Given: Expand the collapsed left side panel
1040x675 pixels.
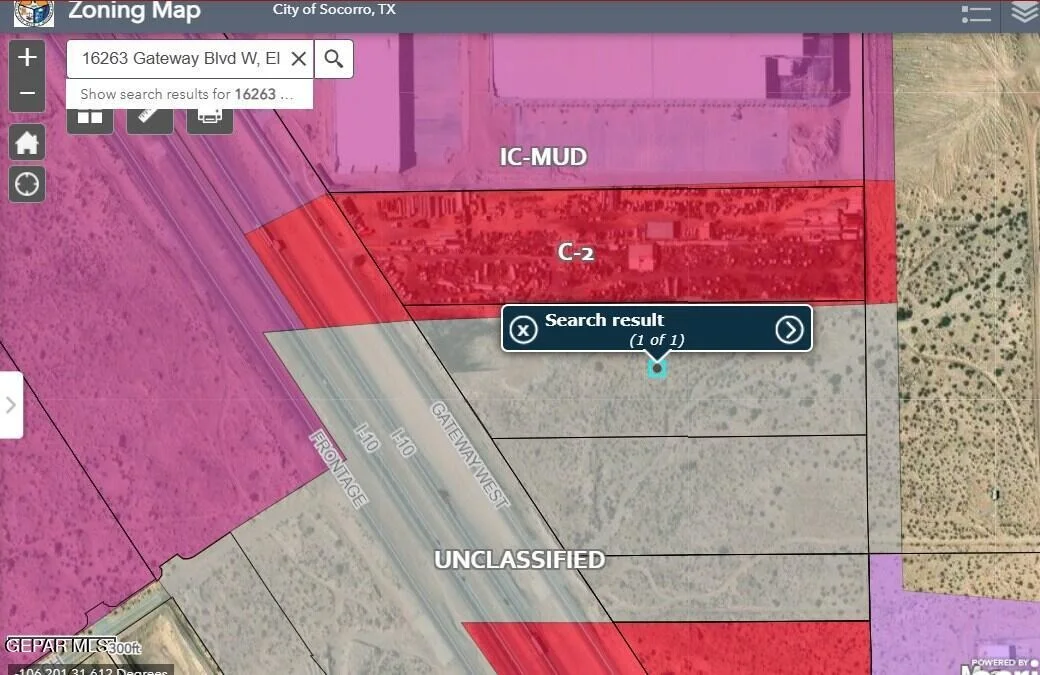Looking at the screenshot, I should coord(11,404).
